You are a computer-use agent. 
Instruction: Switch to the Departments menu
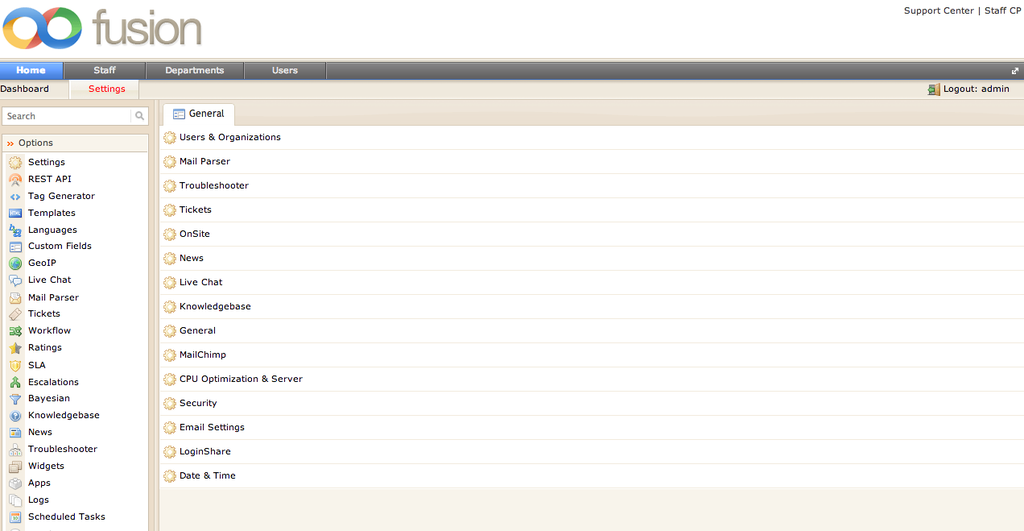(x=195, y=70)
